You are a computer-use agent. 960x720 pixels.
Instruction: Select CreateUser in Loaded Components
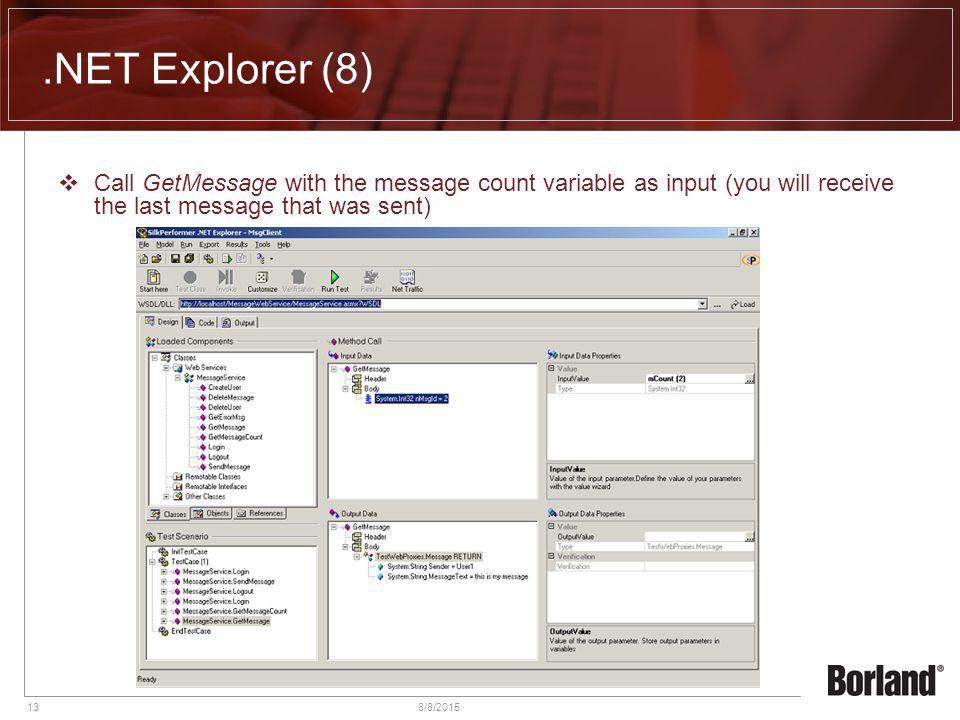point(224,388)
